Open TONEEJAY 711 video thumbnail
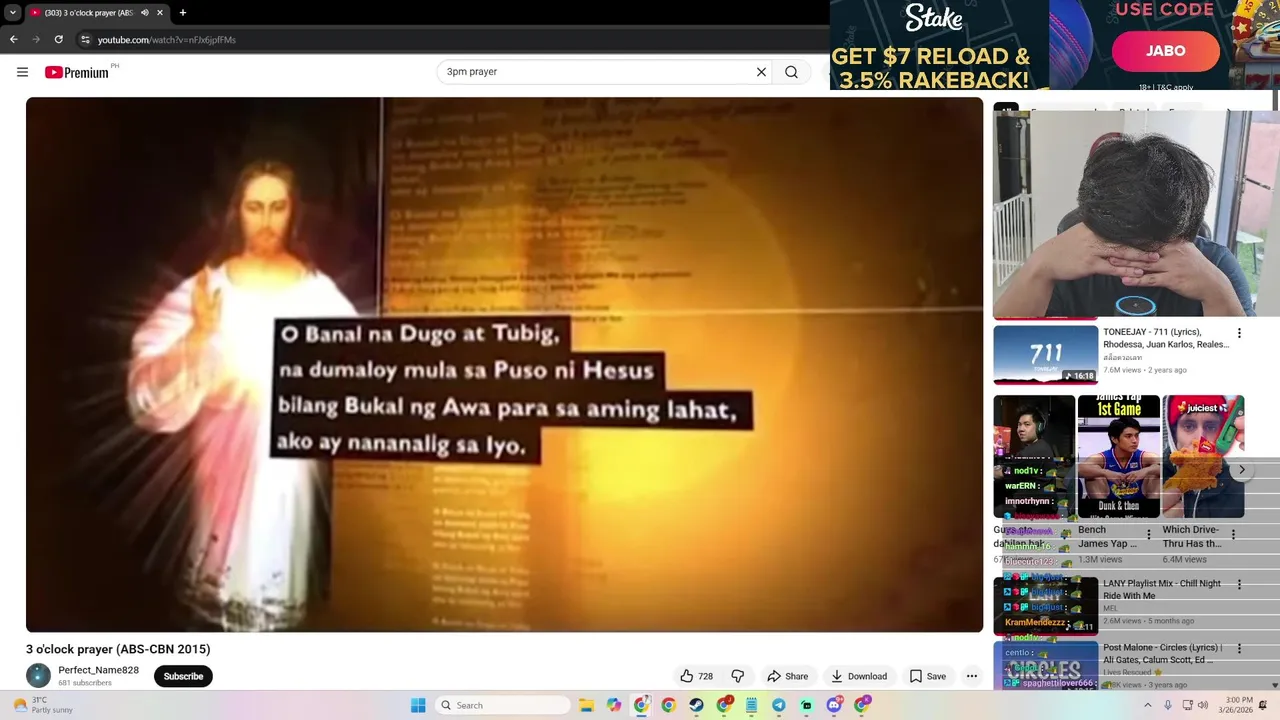The image size is (1280, 720). pos(1045,354)
